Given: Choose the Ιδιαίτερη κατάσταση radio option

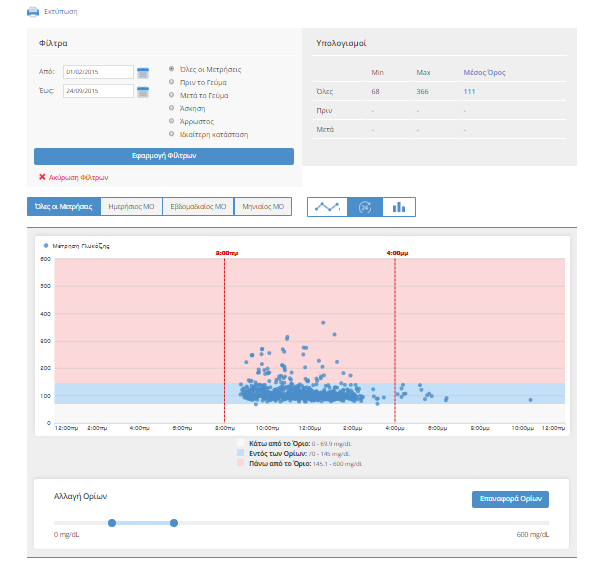Looking at the screenshot, I should coord(172,134).
